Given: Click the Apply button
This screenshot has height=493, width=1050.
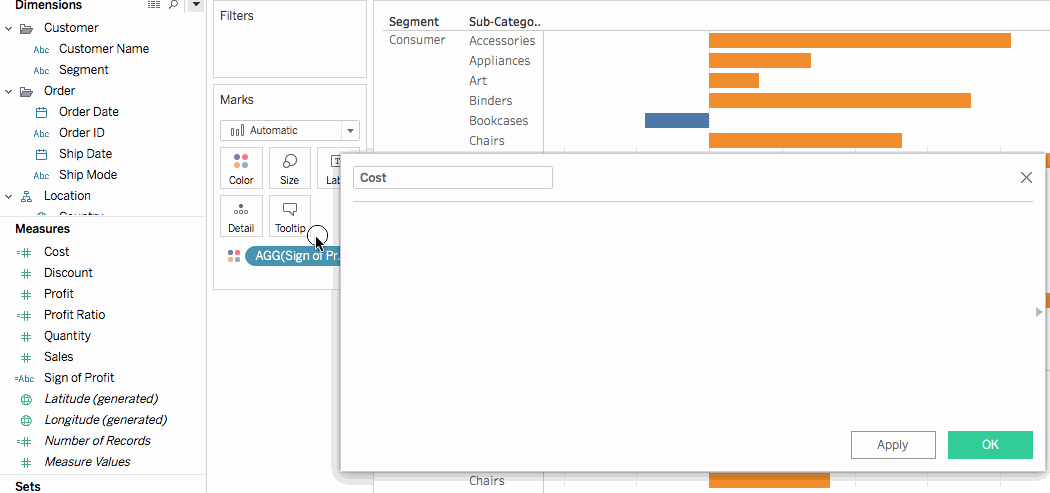Looking at the screenshot, I should (892, 445).
